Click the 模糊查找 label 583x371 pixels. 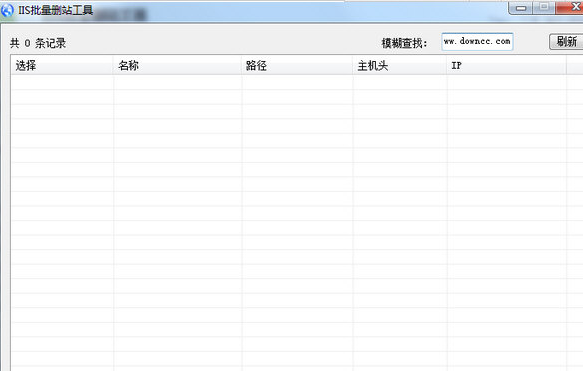pyautogui.click(x=404, y=43)
